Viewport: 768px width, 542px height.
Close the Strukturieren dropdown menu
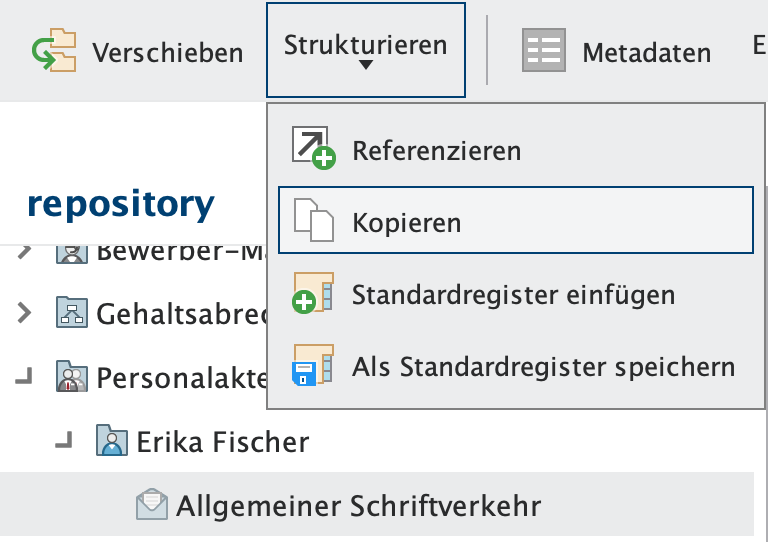pos(365,50)
